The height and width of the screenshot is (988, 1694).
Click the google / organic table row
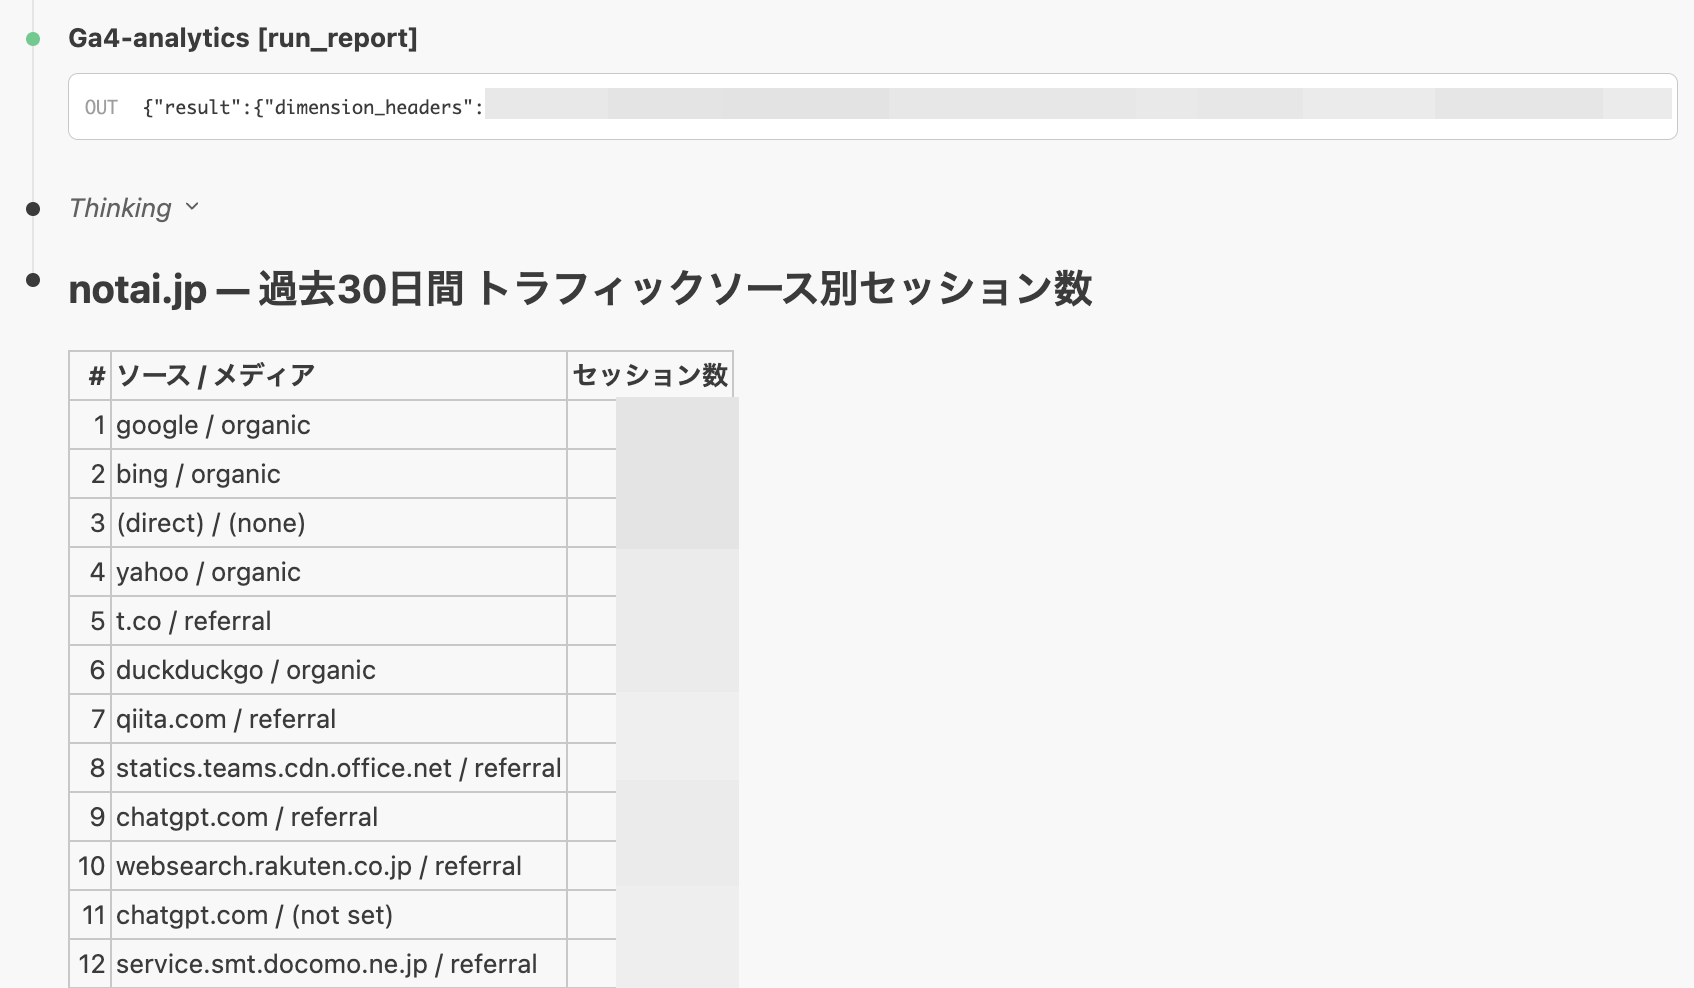click(213, 424)
